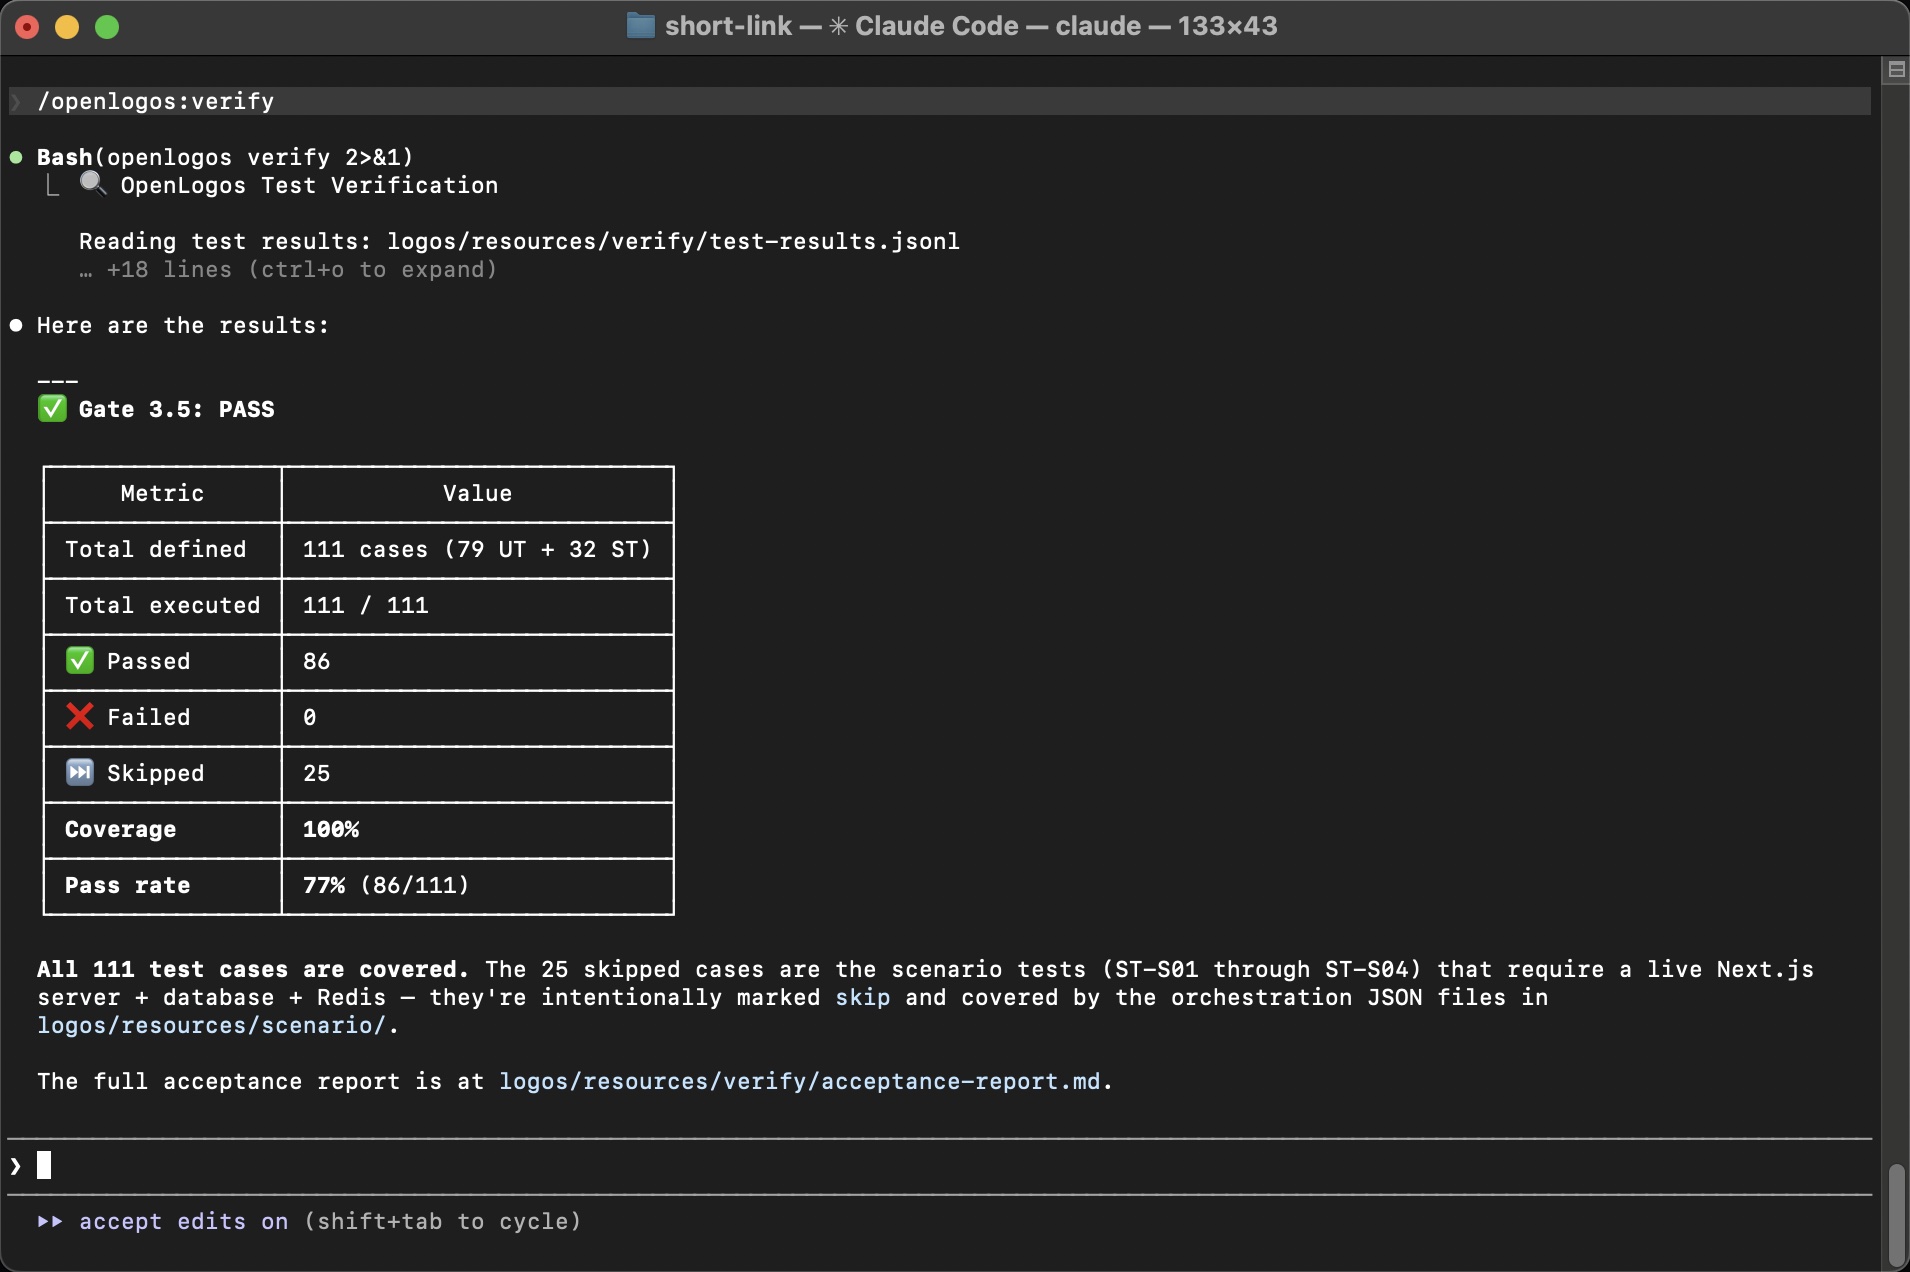
Task: Click the fast-forward icon in the Skipped row
Action: (79, 772)
